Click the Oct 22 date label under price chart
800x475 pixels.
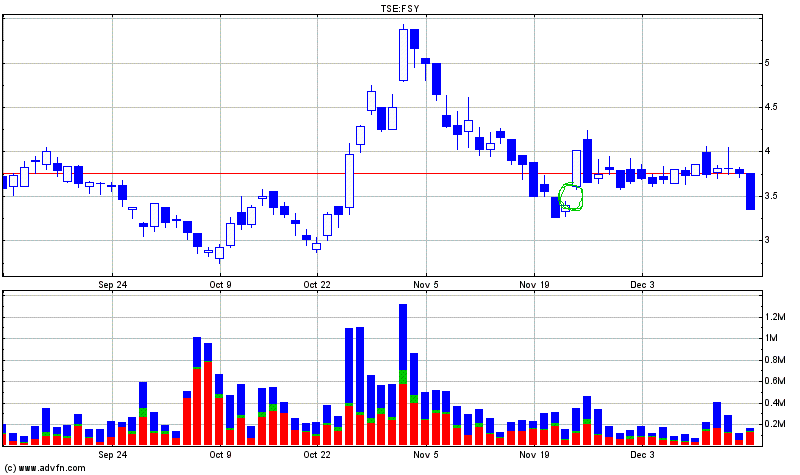tap(317, 285)
